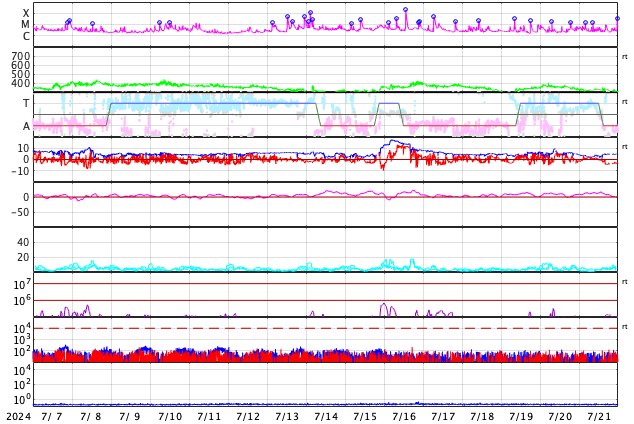Select the 7/ 9 date label
Image resolution: width=634 pixels, height=424 pixels.
130,416
